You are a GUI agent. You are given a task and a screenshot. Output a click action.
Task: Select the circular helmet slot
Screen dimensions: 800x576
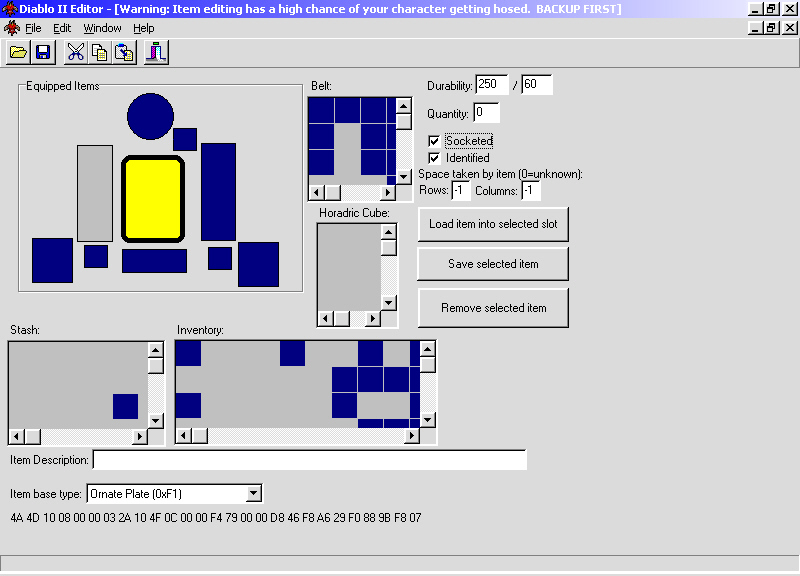[x=151, y=116]
